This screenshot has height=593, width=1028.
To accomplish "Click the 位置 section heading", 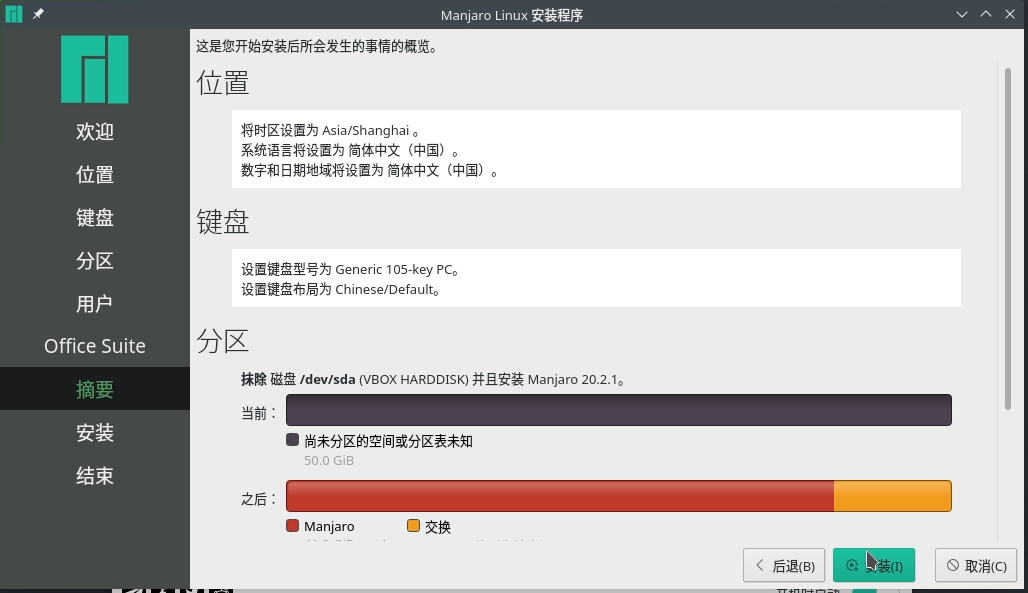I will 223,83.
